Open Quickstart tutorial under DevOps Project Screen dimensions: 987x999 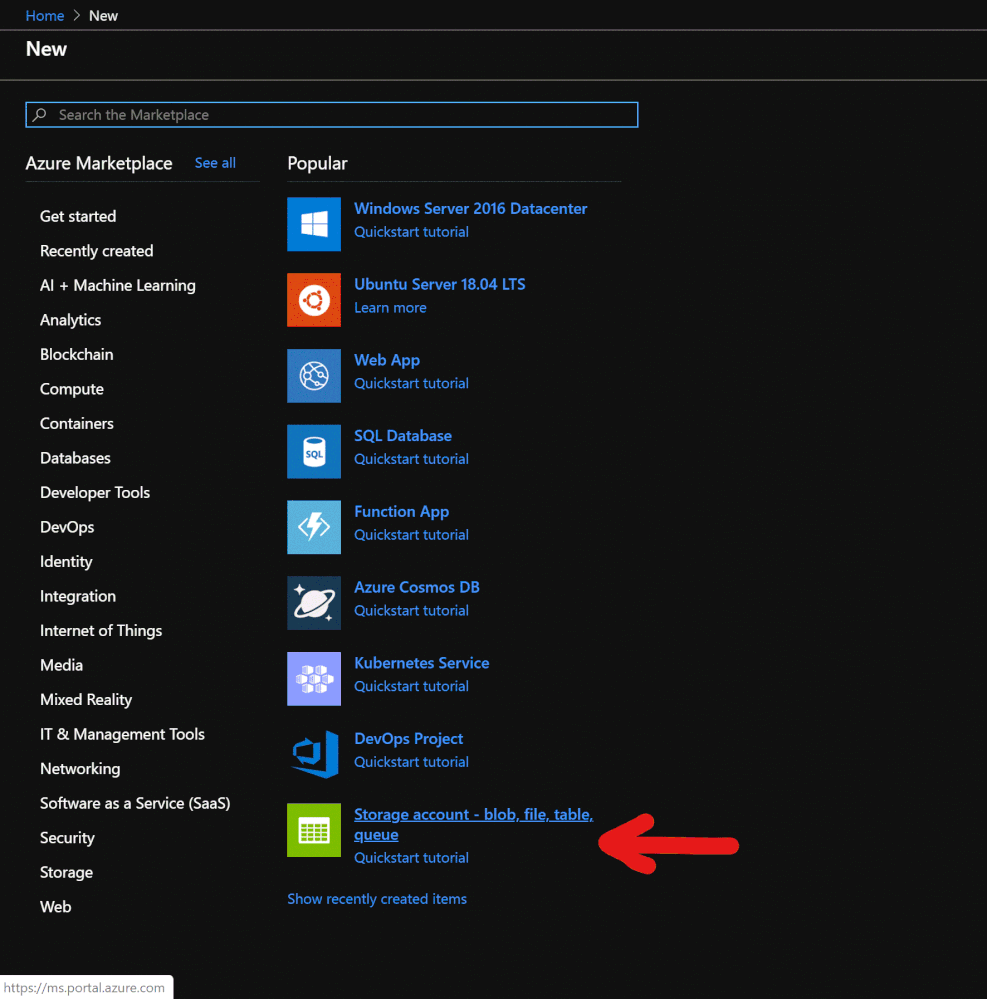tap(411, 763)
